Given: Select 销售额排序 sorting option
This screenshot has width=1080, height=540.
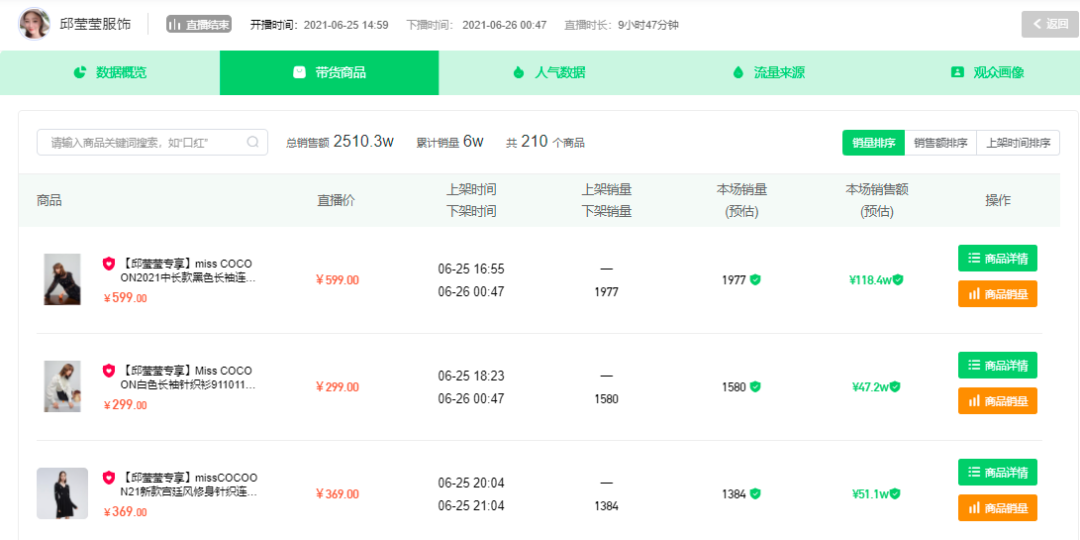Looking at the screenshot, I should pos(941,143).
